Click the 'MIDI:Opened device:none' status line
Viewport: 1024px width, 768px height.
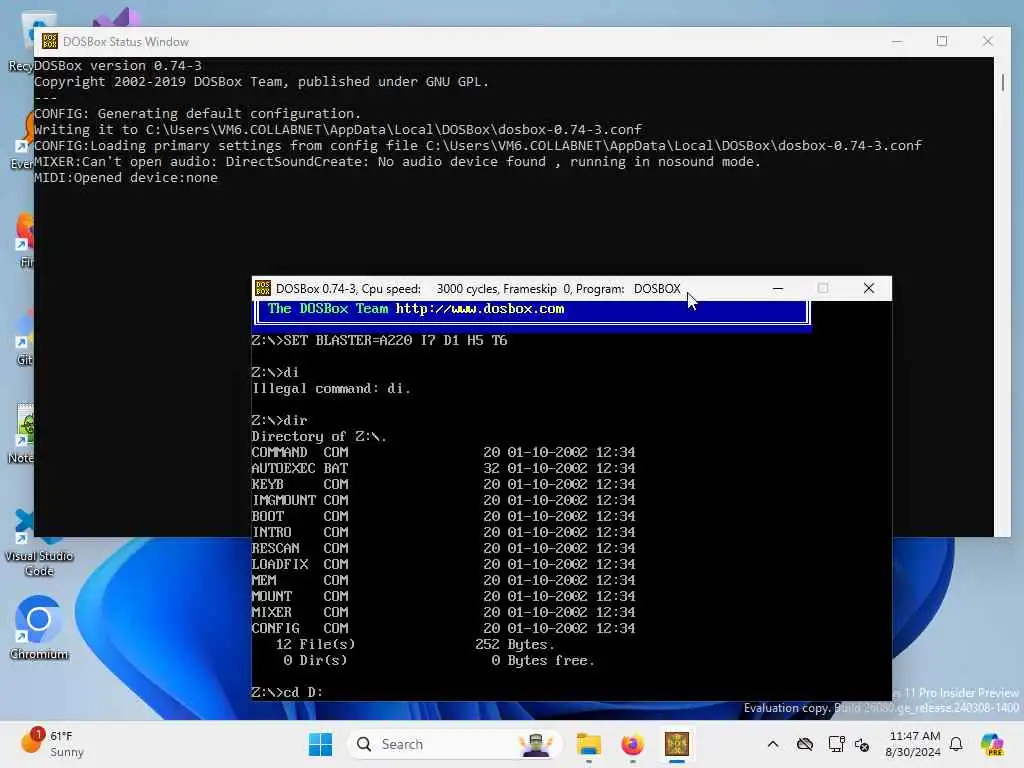(125, 178)
